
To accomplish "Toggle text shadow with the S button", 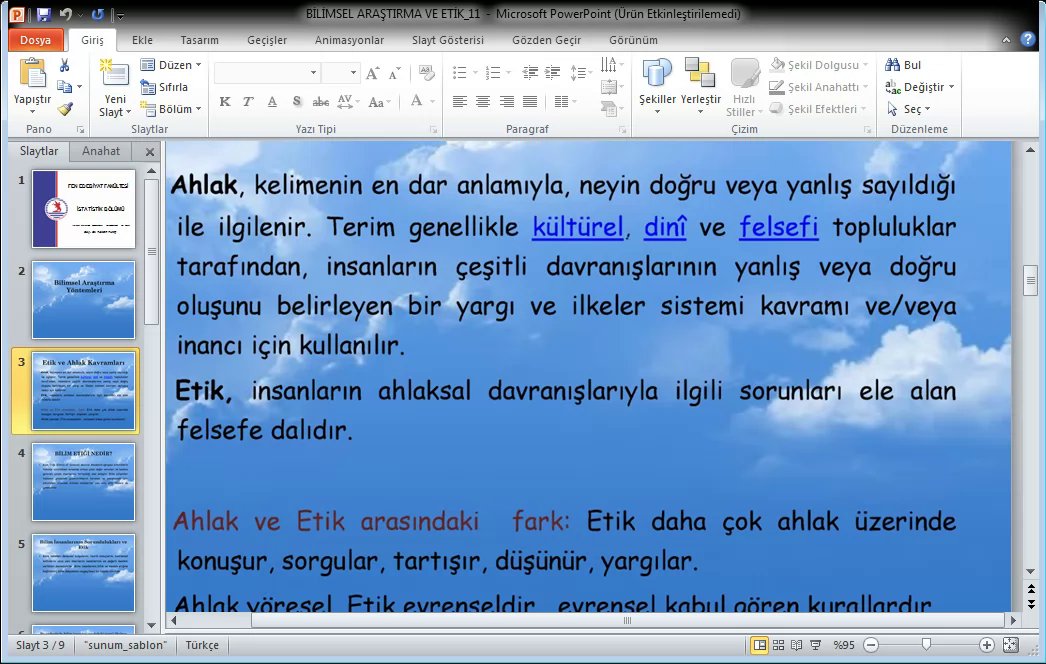I will pyautogui.click(x=296, y=101).
